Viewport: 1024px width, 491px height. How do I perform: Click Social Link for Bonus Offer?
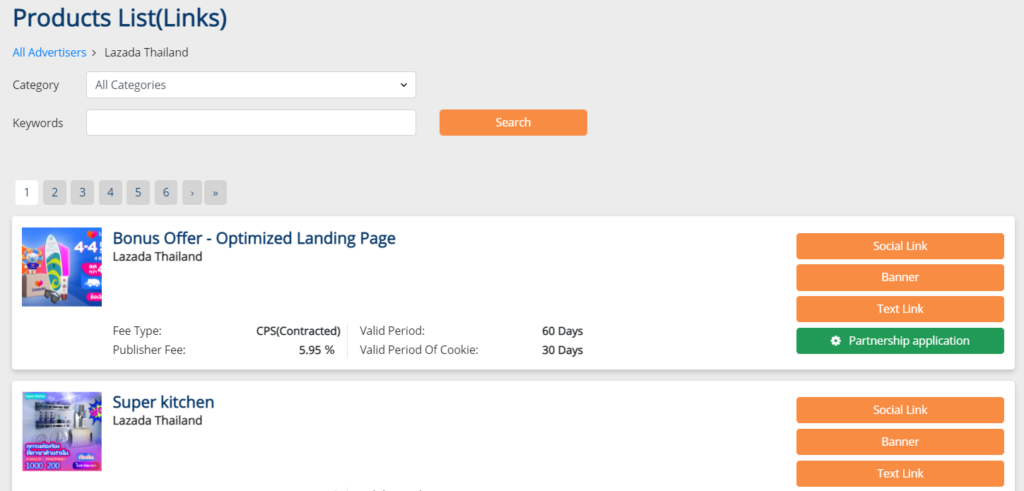[900, 246]
